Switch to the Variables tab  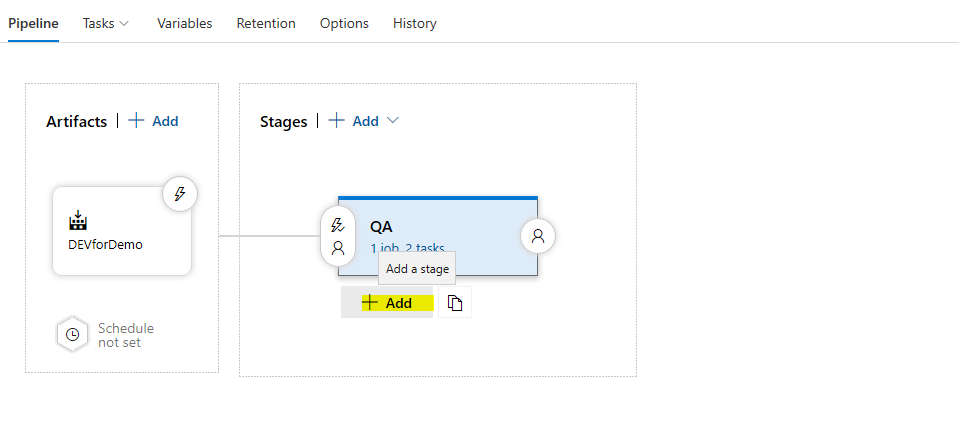pyautogui.click(x=184, y=23)
